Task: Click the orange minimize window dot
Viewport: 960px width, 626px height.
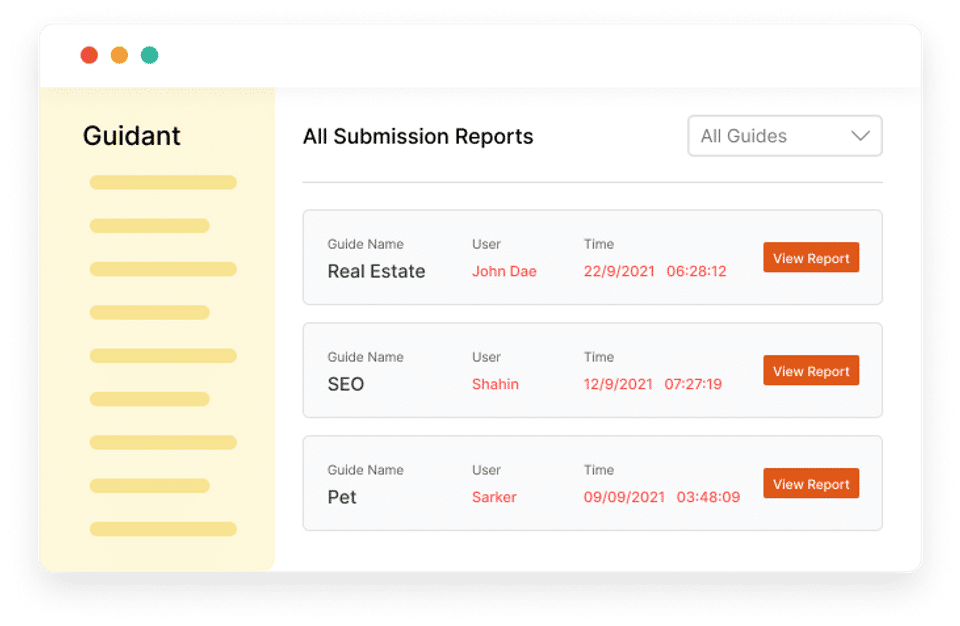Action: pos(119,55)
